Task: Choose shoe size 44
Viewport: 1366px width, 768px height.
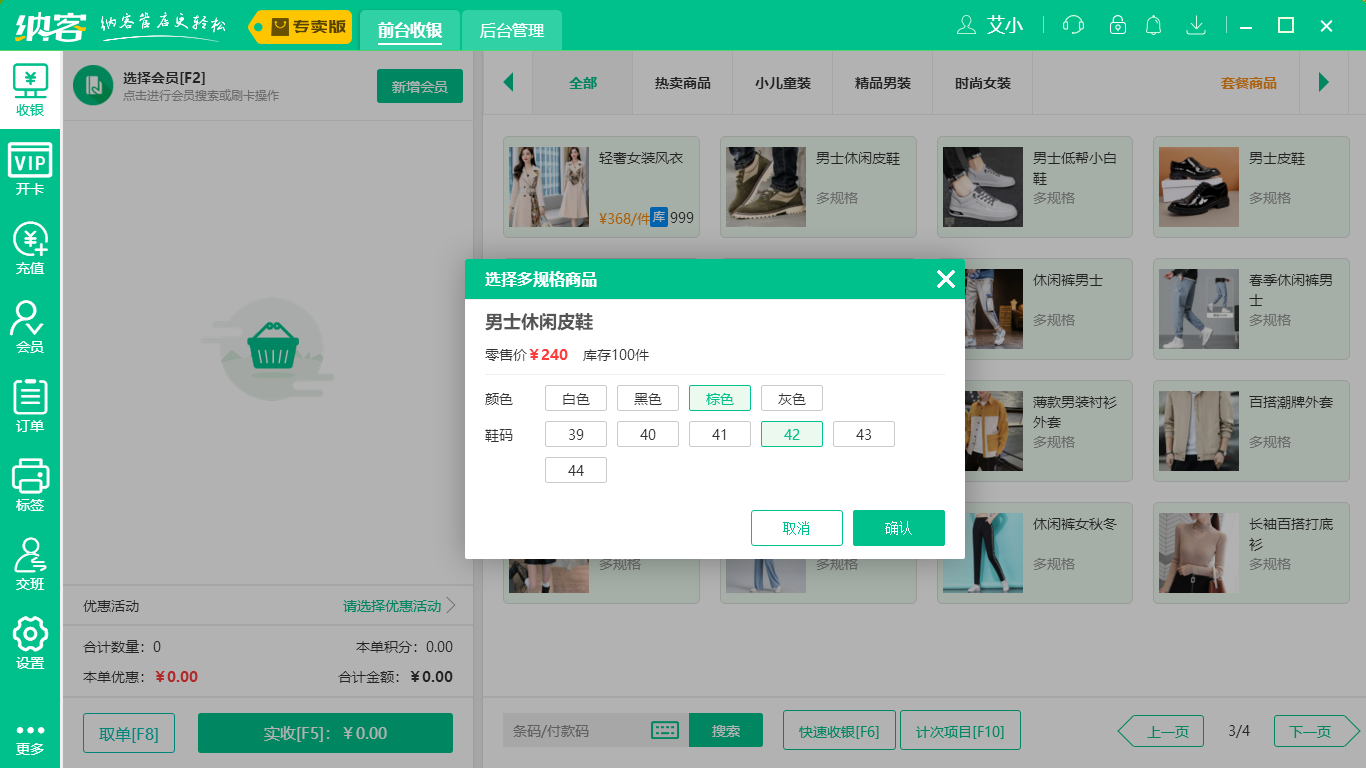Action: [x=576, y=470]
